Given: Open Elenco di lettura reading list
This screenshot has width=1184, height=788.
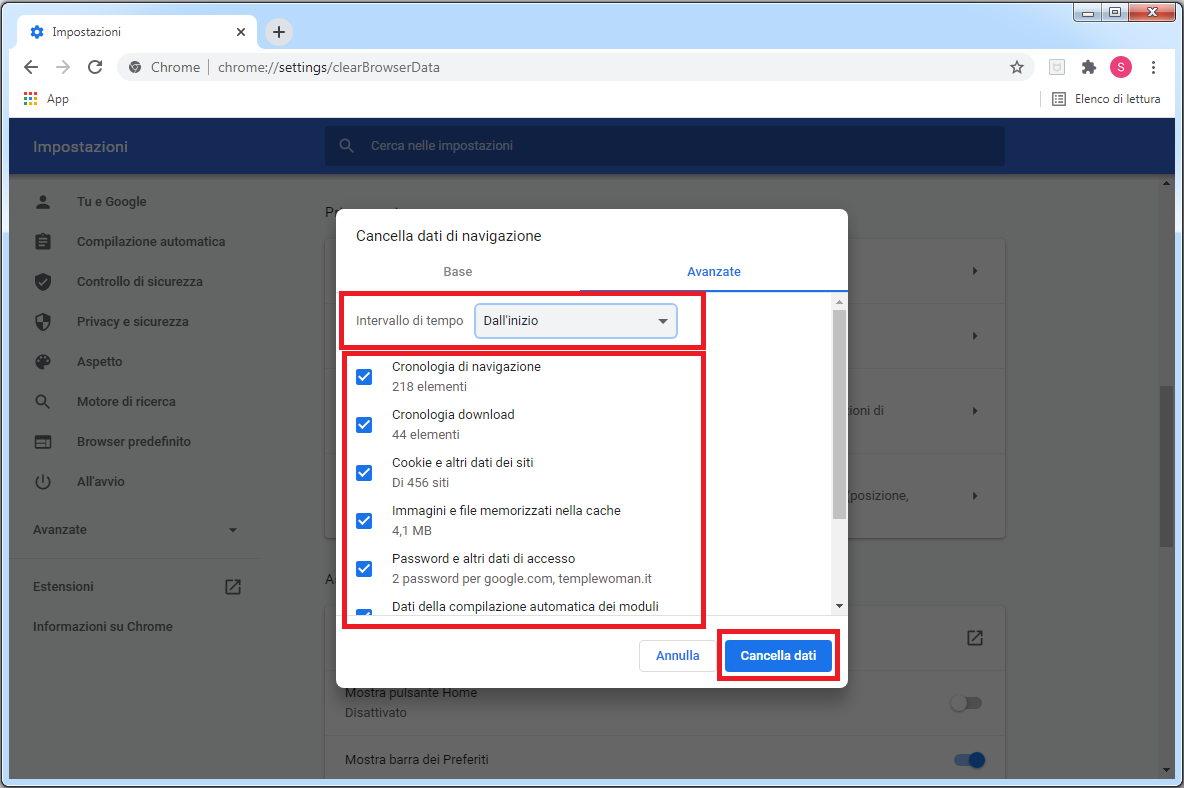Looking at the screenshot, I should click(x=1106, y=99).
